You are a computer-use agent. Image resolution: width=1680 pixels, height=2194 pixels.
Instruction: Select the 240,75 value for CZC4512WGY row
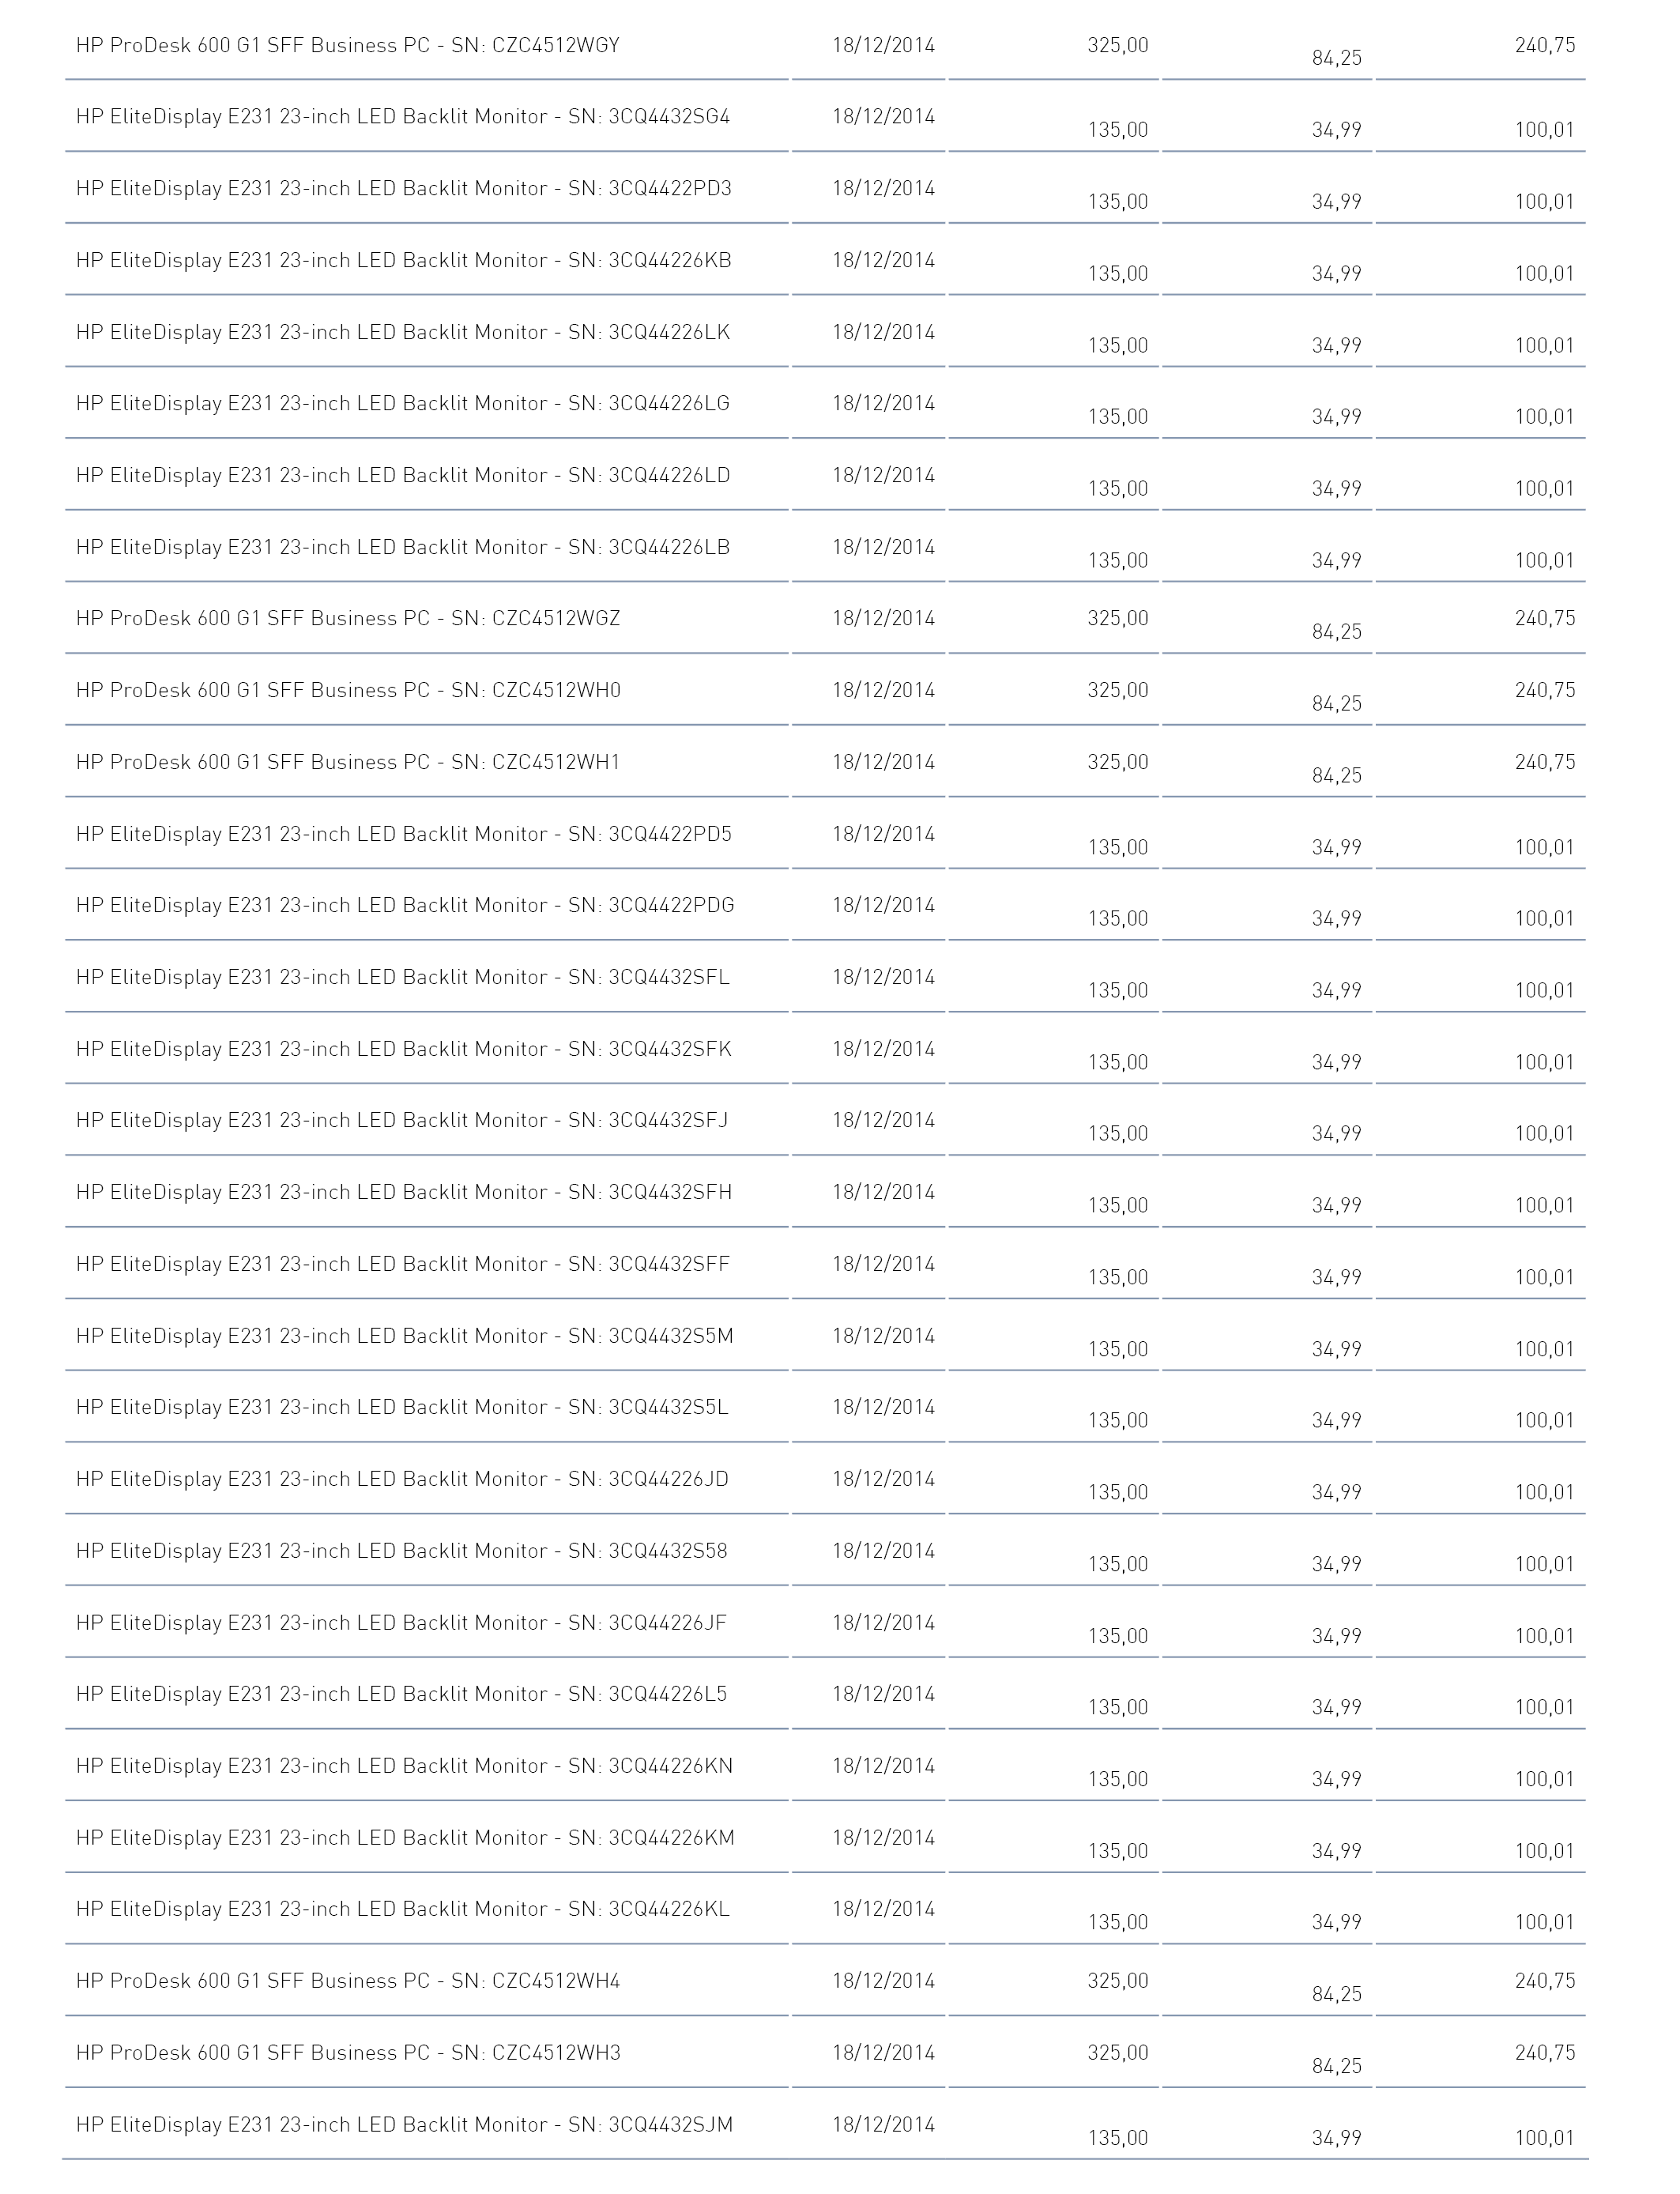click(x=1545, y=46)
